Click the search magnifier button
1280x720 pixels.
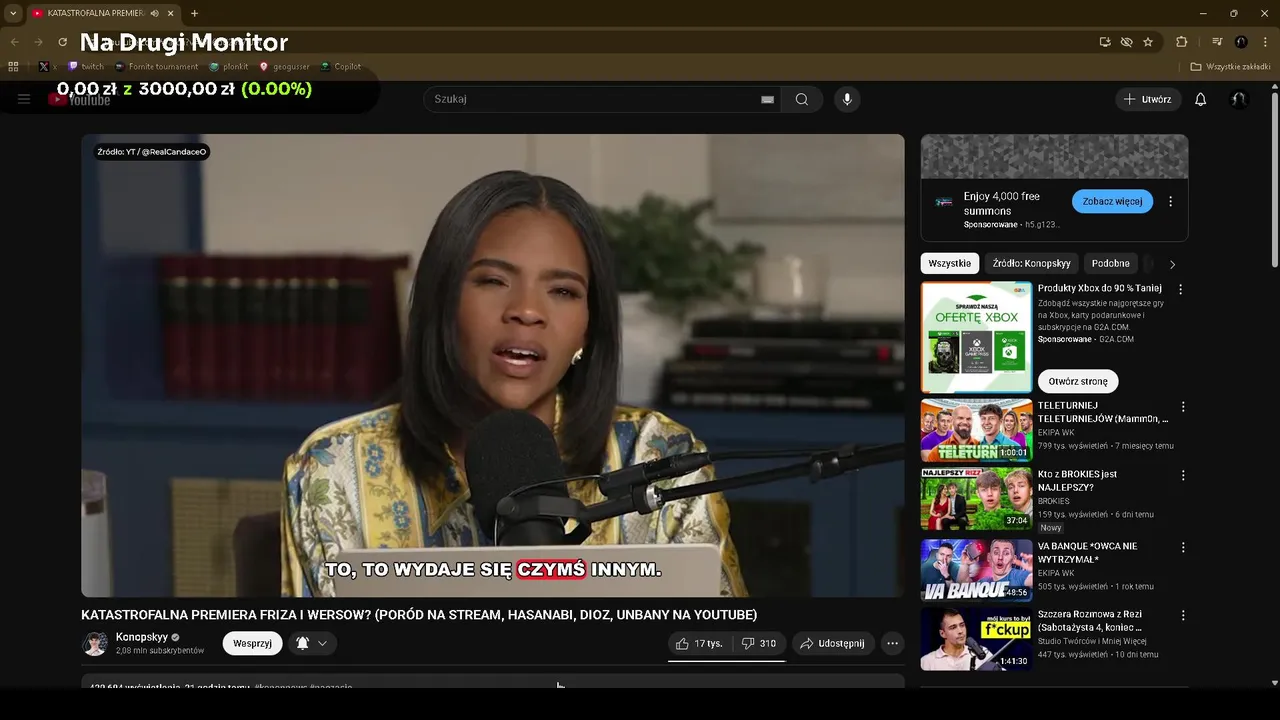pos(802,99)
